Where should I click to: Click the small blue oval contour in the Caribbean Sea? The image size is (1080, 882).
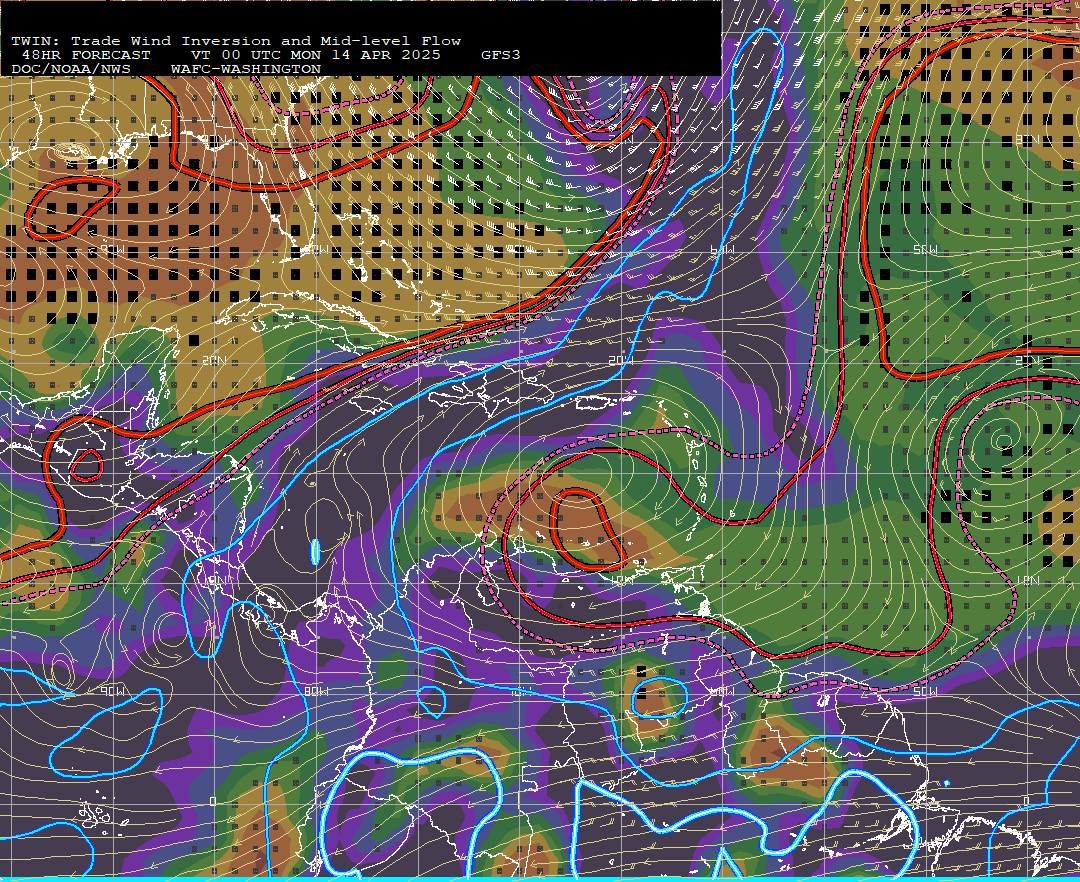(x=315, y=552)
